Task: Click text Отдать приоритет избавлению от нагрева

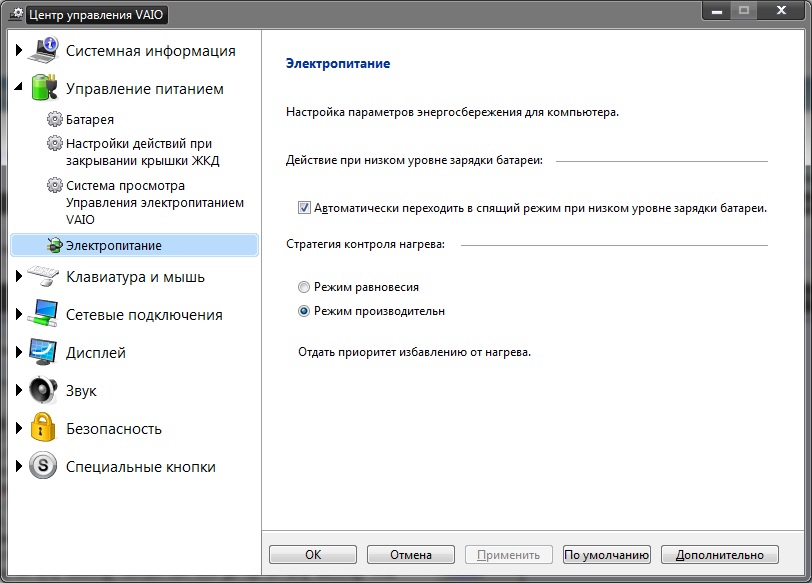Action: 414,352
